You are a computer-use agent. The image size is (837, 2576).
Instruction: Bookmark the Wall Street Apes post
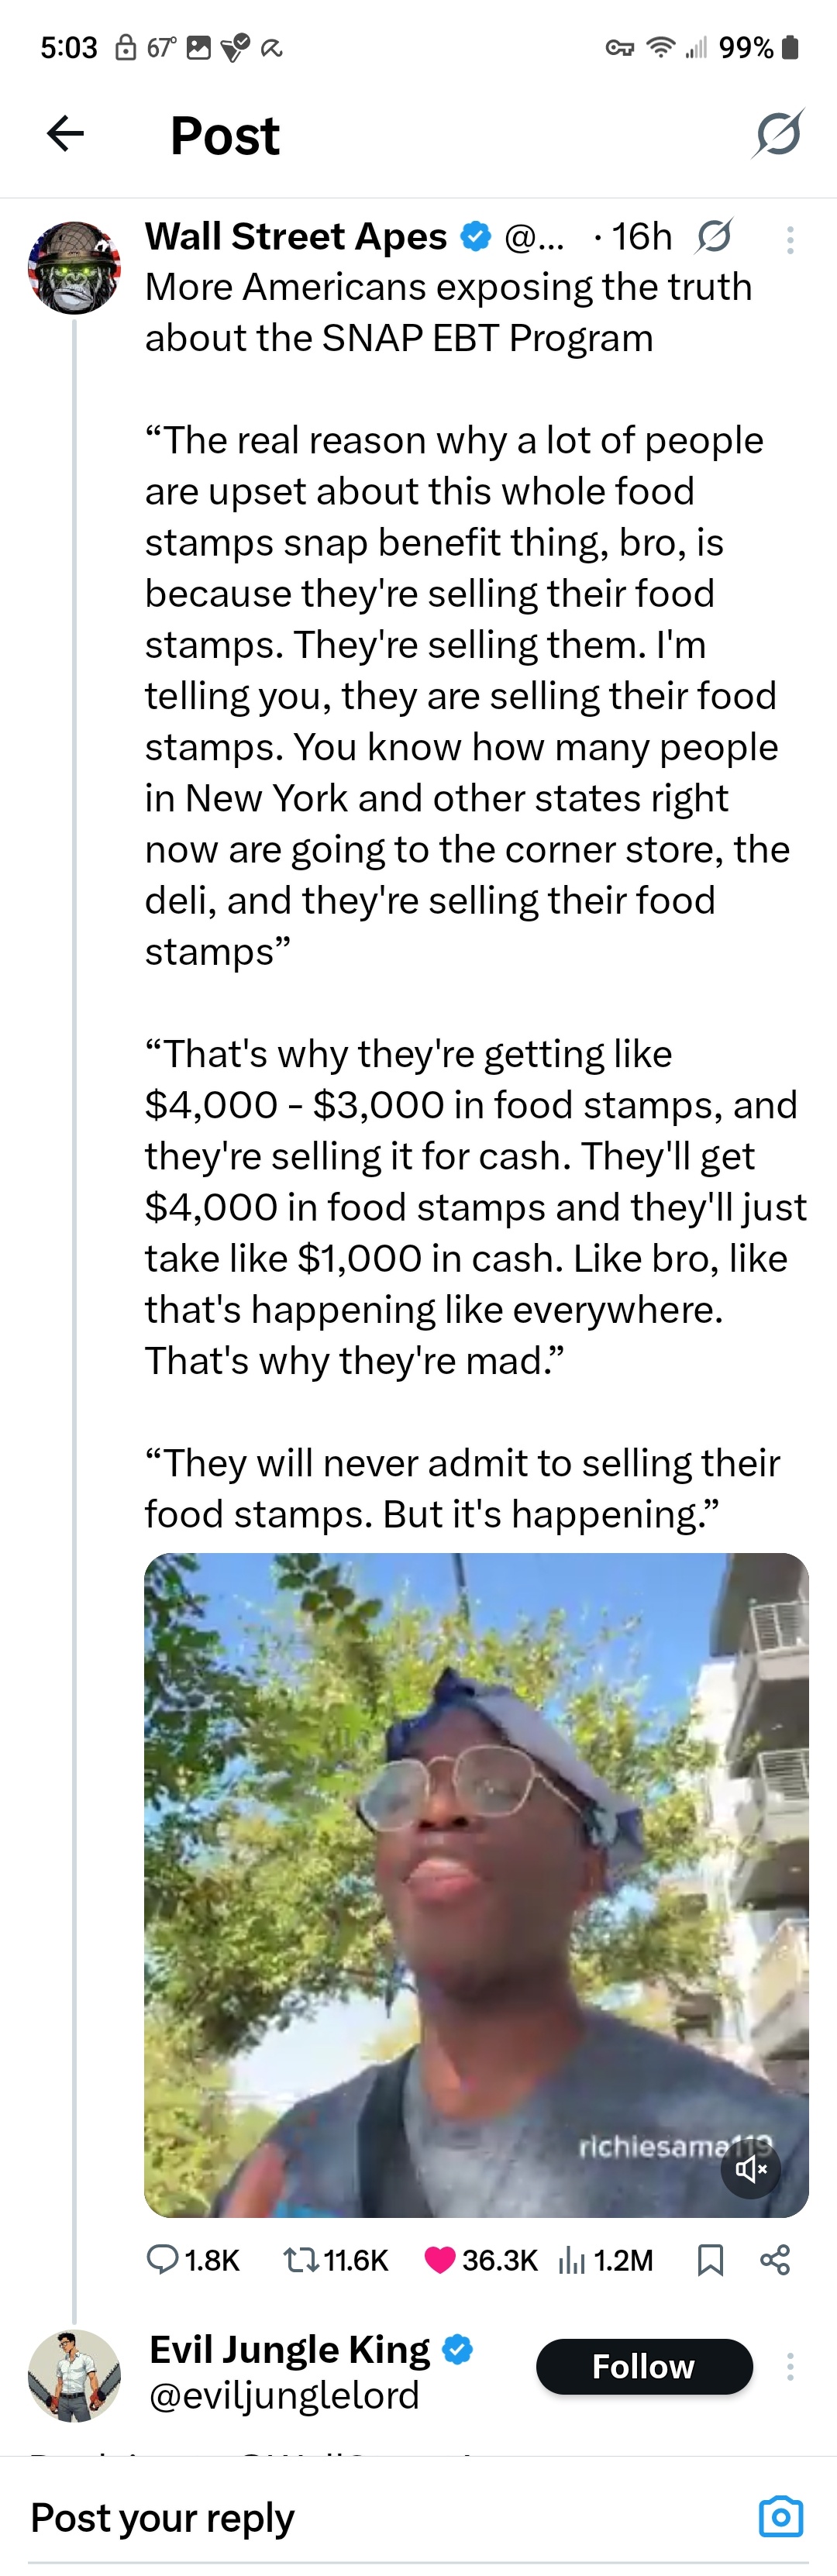tap(710, 2260)
